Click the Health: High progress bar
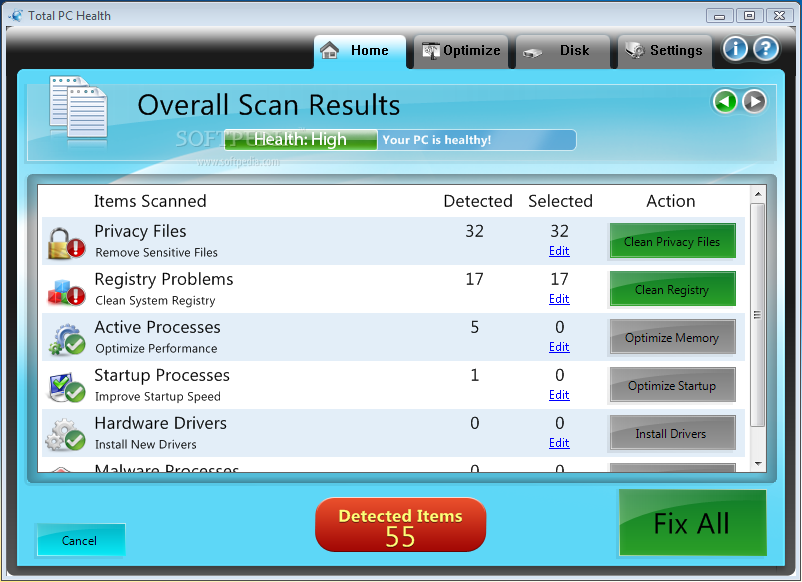Screen dimensions: 802x582 pos(301,140)
